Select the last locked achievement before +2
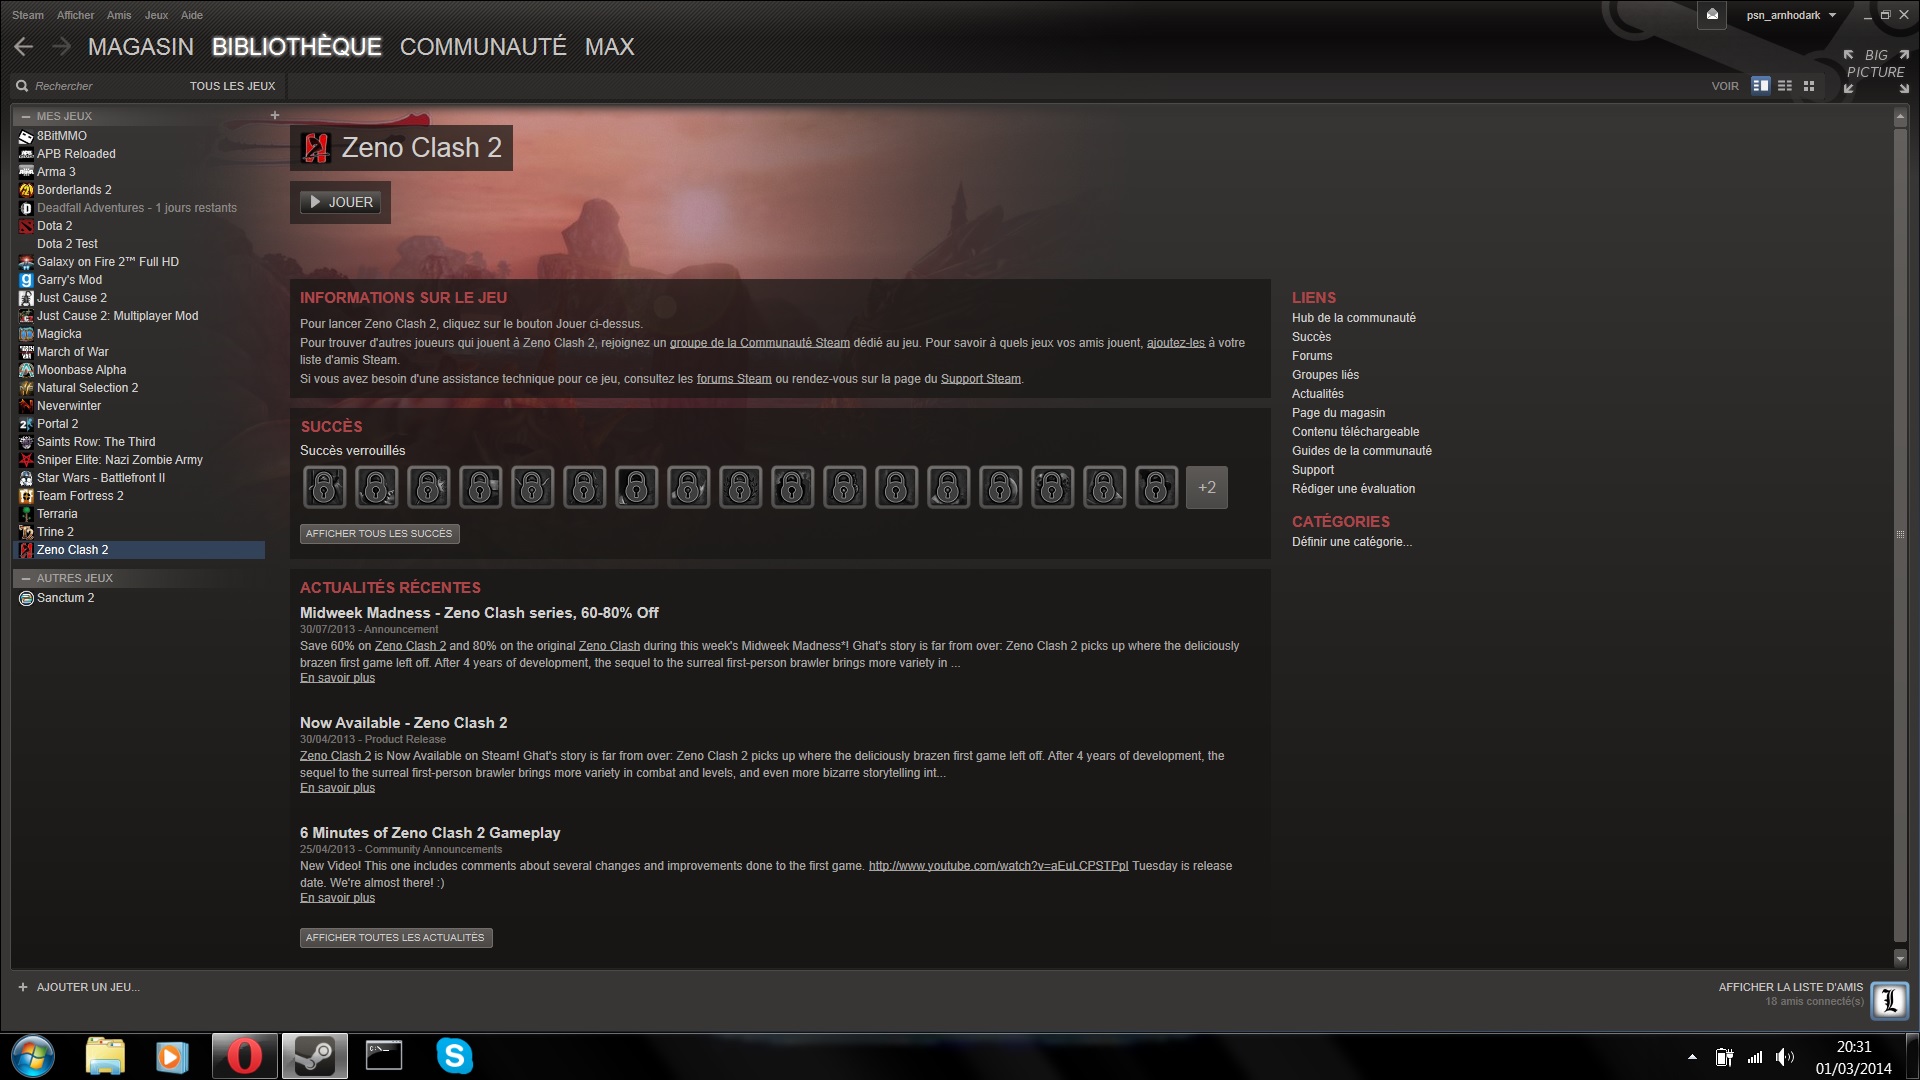This screenshot has height=1080, width=1920. 1156,488
